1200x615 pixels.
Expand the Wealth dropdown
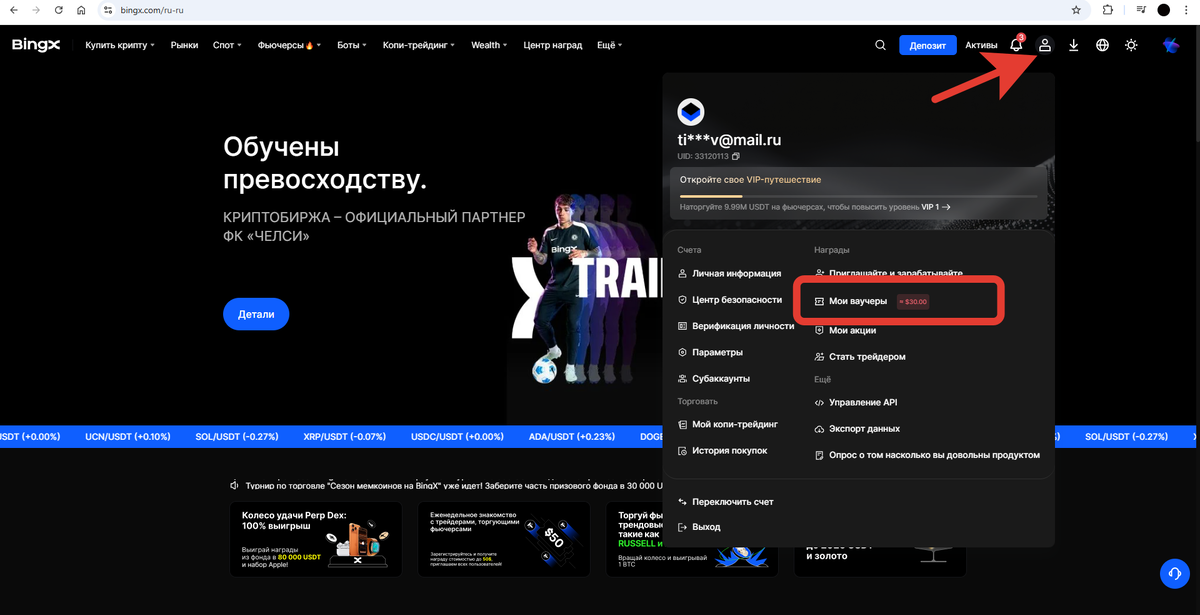coord(489,45)
